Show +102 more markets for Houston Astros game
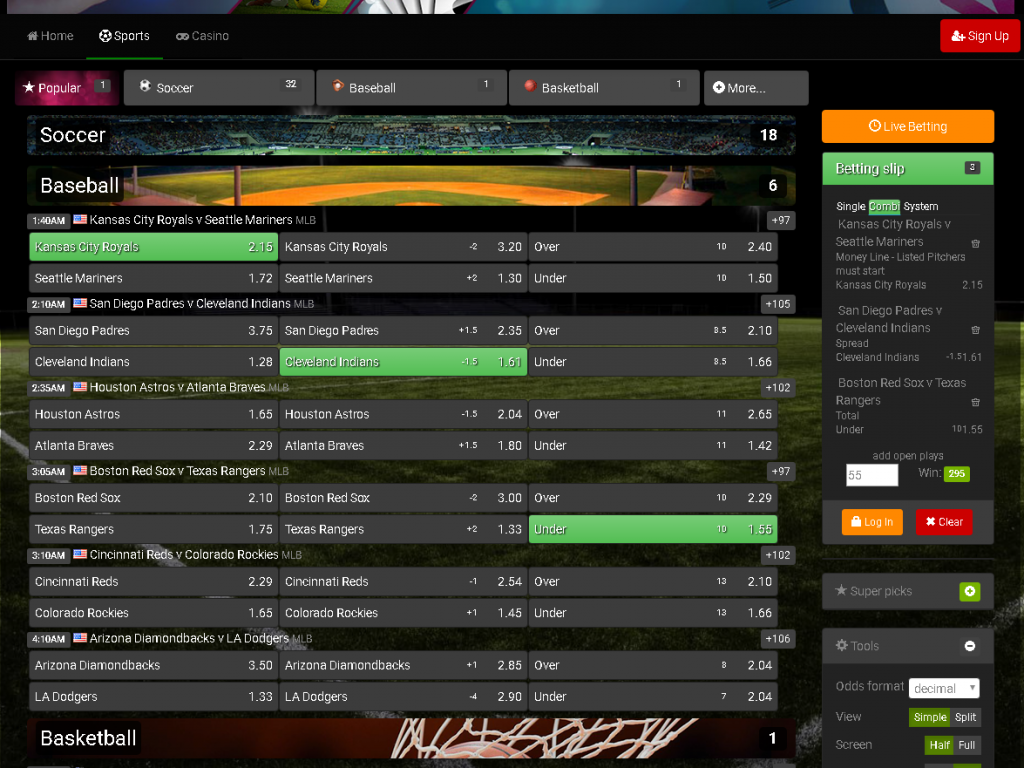The width and height of the screenshot is (1024, 768). click(x=778, y=388)
